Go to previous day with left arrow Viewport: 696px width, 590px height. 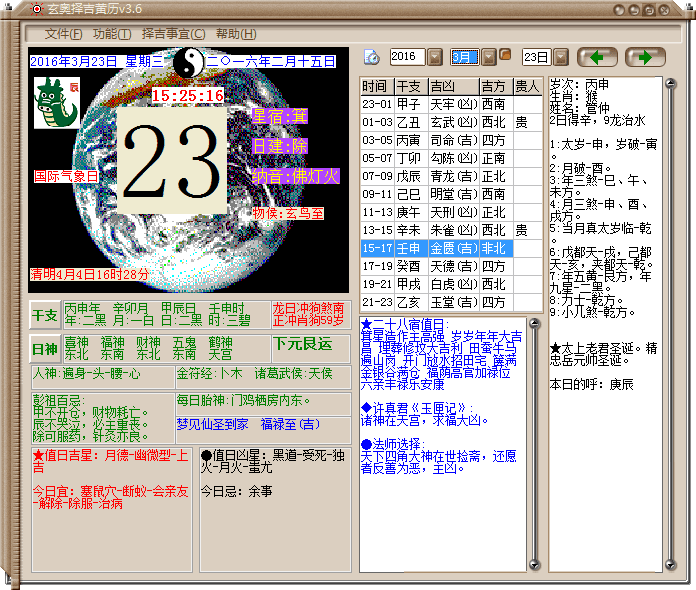(599, 57)
